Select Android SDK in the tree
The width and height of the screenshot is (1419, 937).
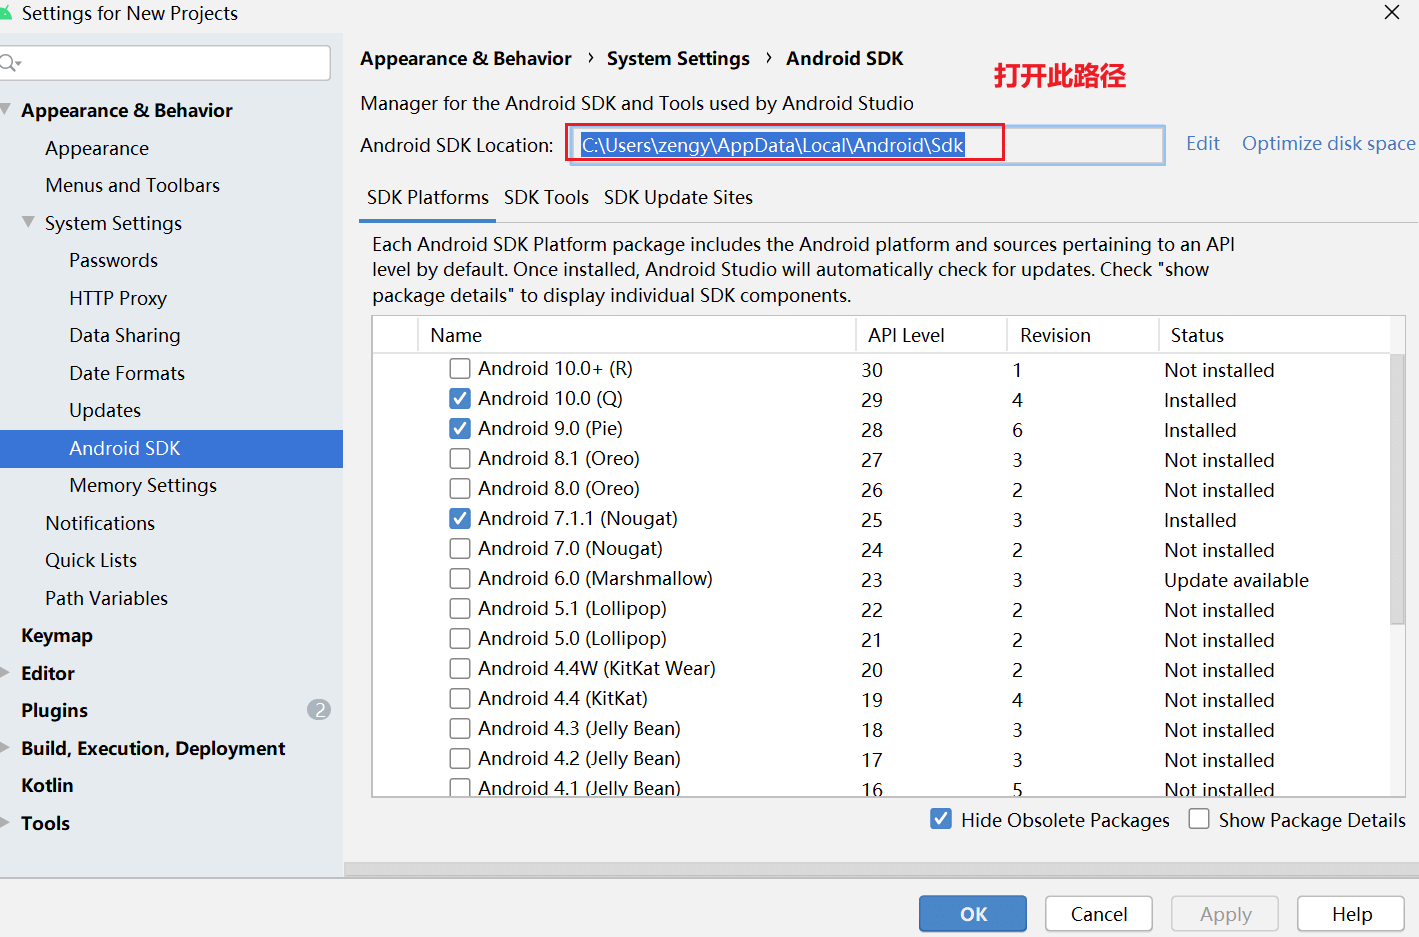point(171,448)
